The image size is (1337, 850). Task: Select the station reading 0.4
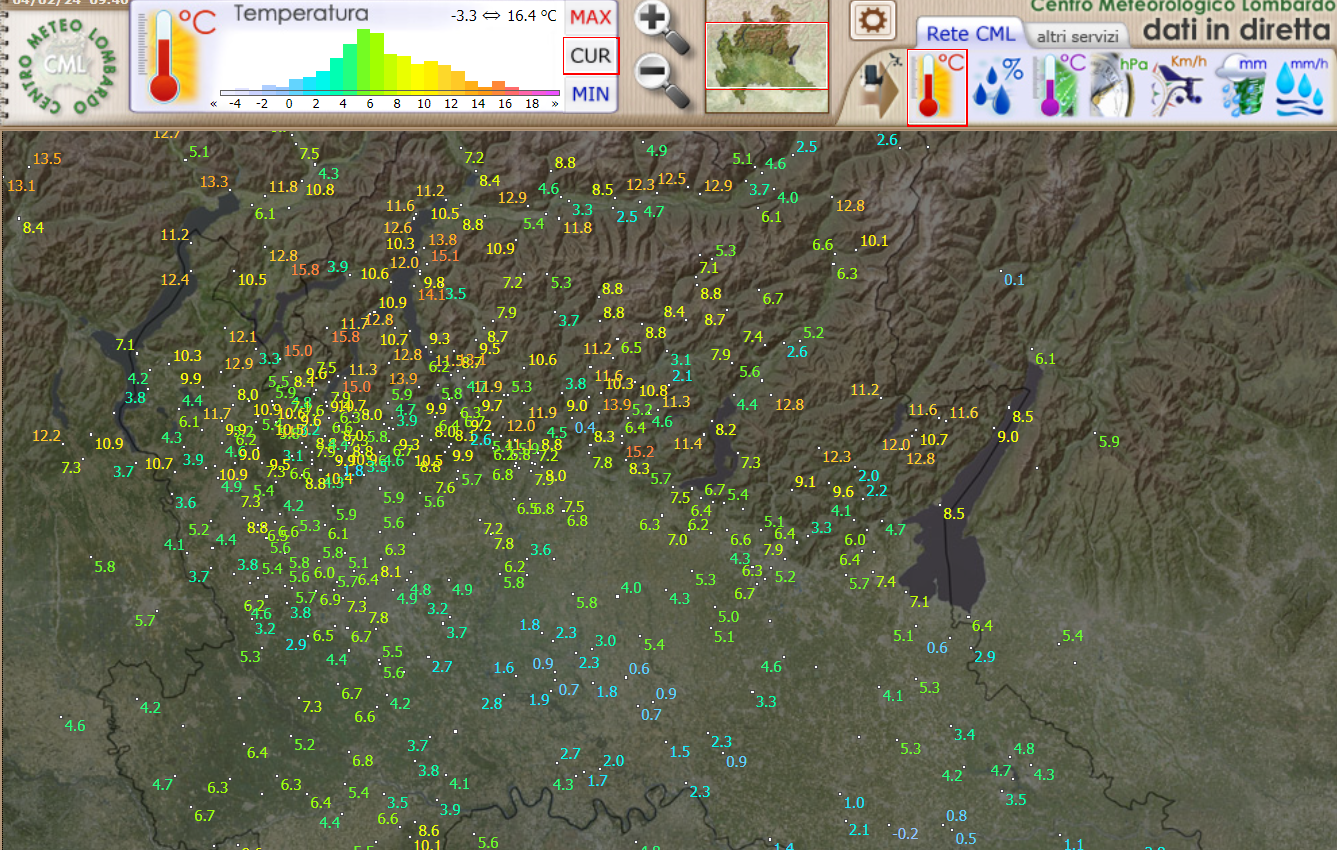tap(586, 427)
